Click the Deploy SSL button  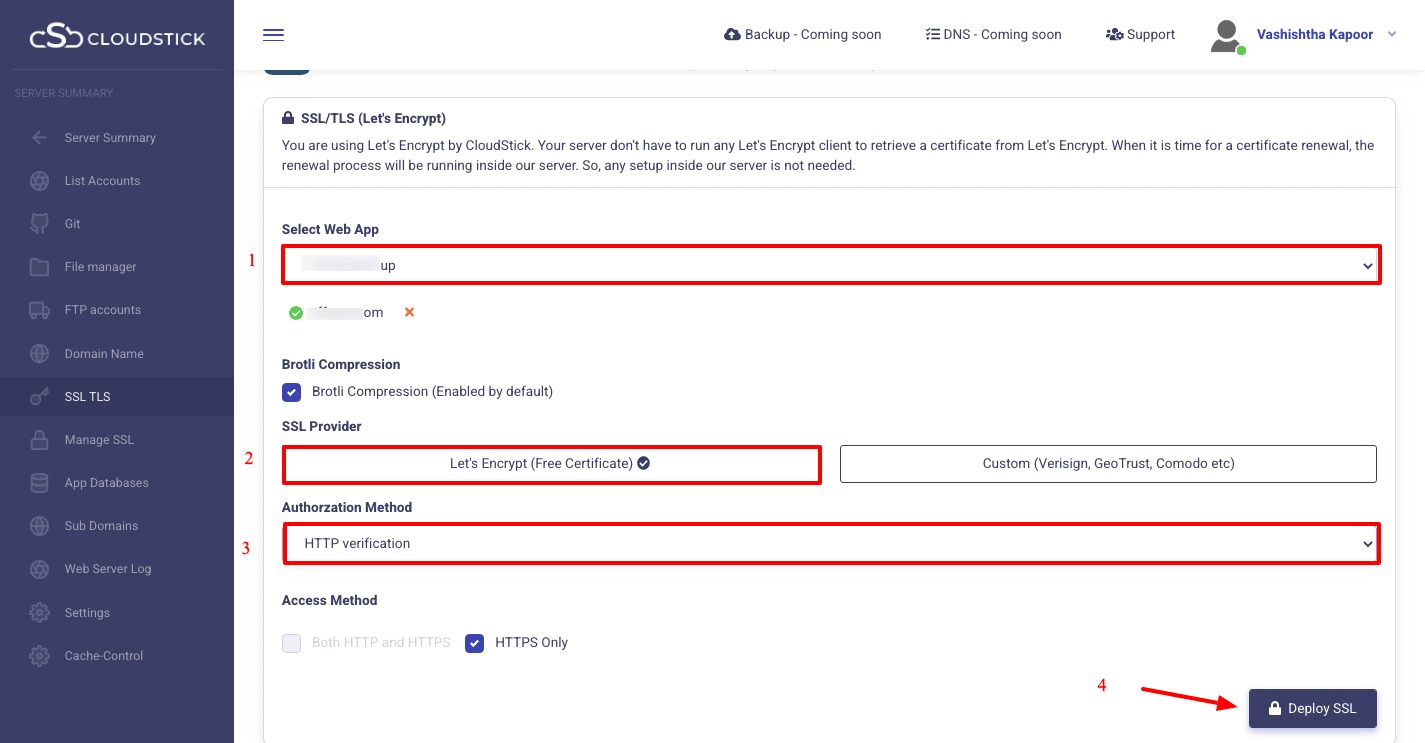click(x=1312, y=708)
